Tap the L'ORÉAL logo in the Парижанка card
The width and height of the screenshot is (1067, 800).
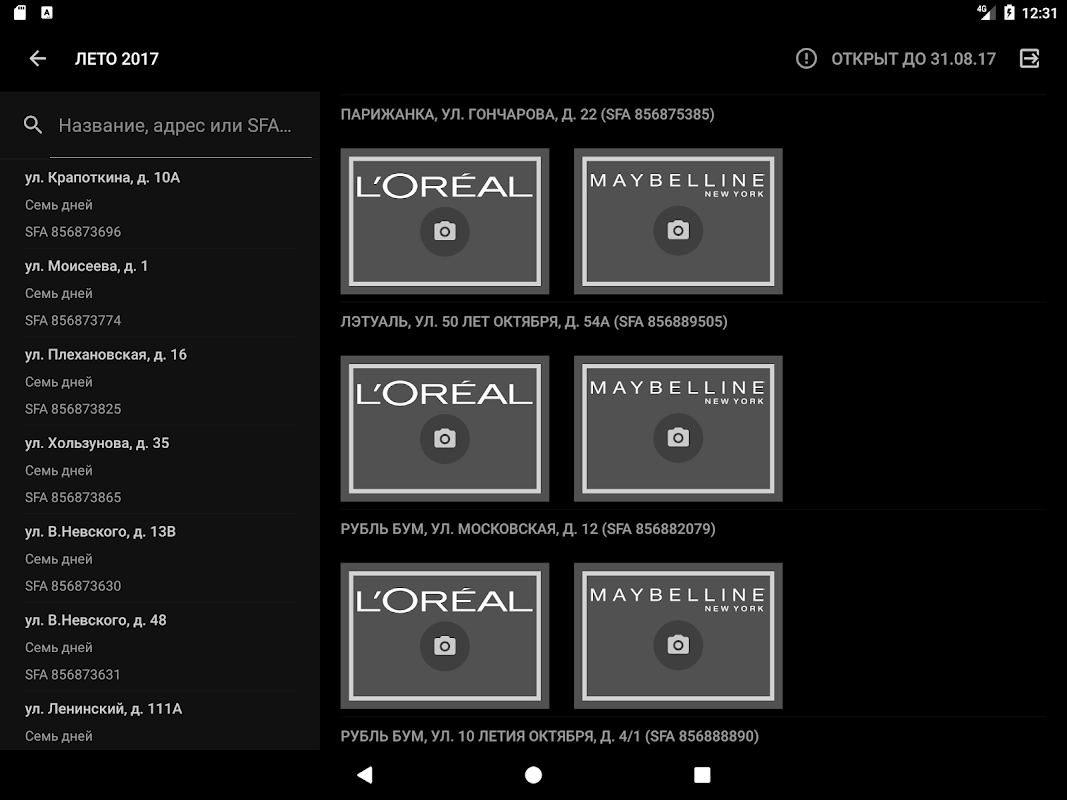(x=444, y=185)
